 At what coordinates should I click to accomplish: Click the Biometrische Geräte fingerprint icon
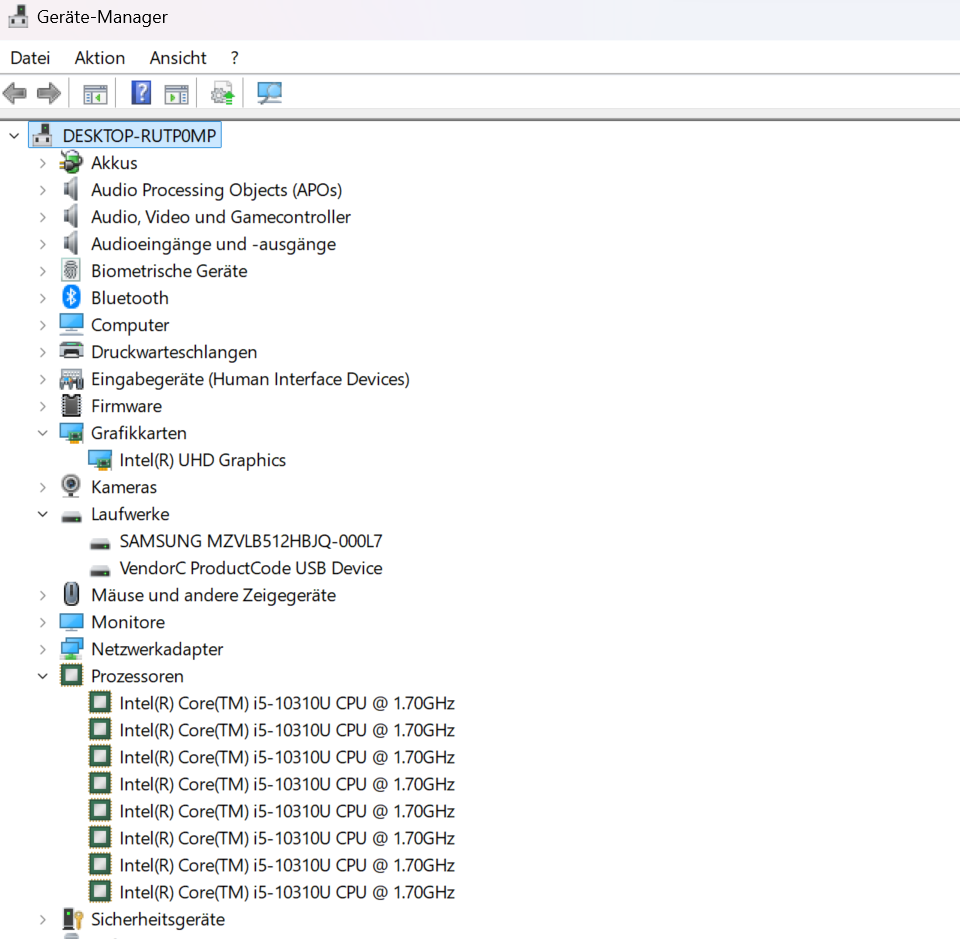pos(71,271)
